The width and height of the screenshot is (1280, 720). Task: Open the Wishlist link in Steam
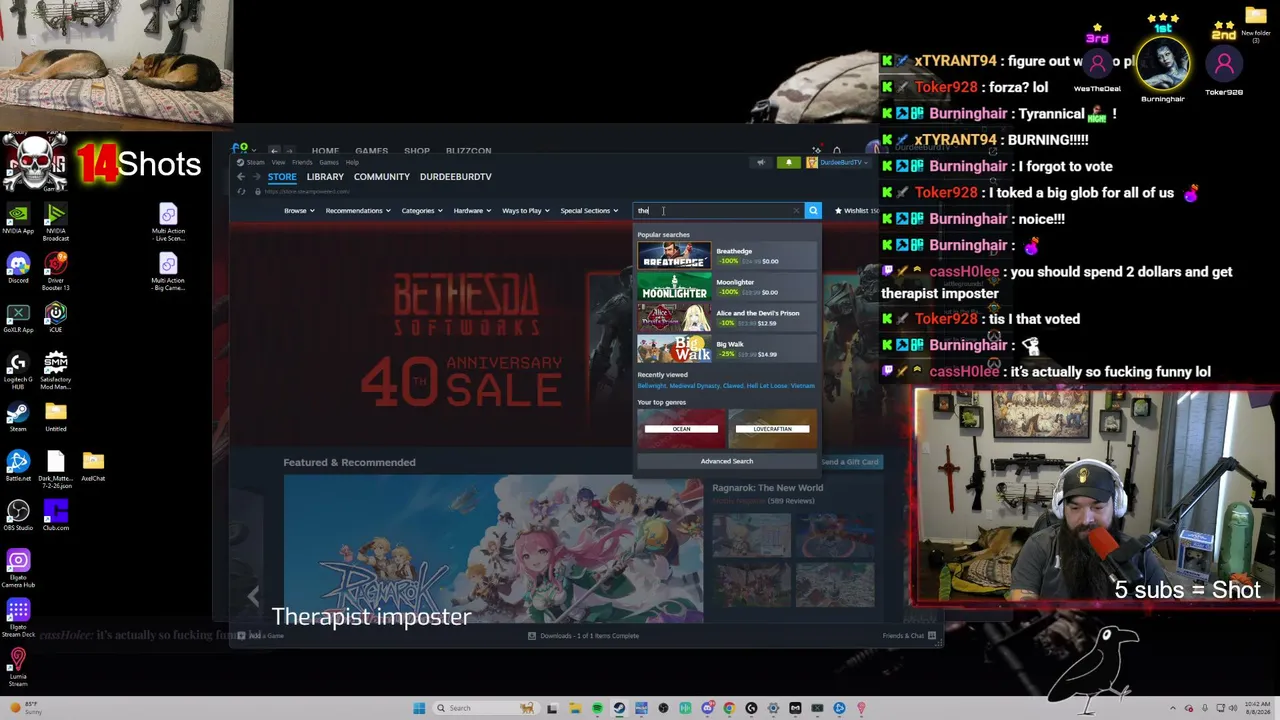[x=858, y=211]
